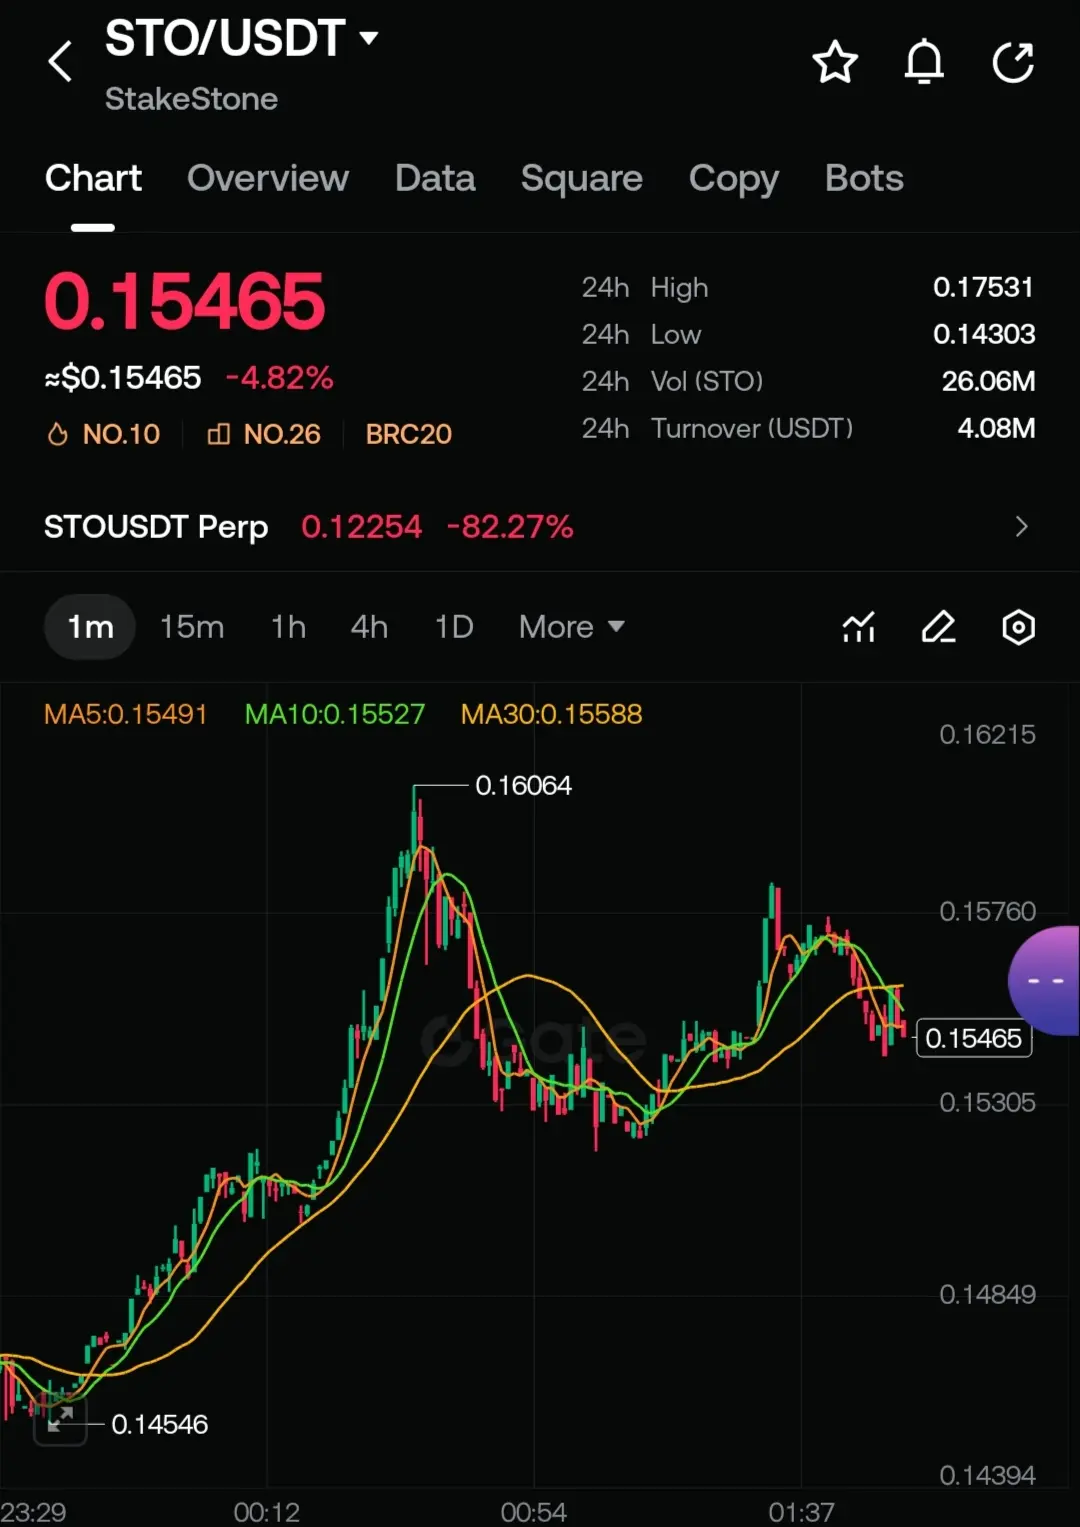The width and height of the screenshot is (1080, 1527).
Task: Tap the 00:54 time axis label
Action: tap(534, 1512)
